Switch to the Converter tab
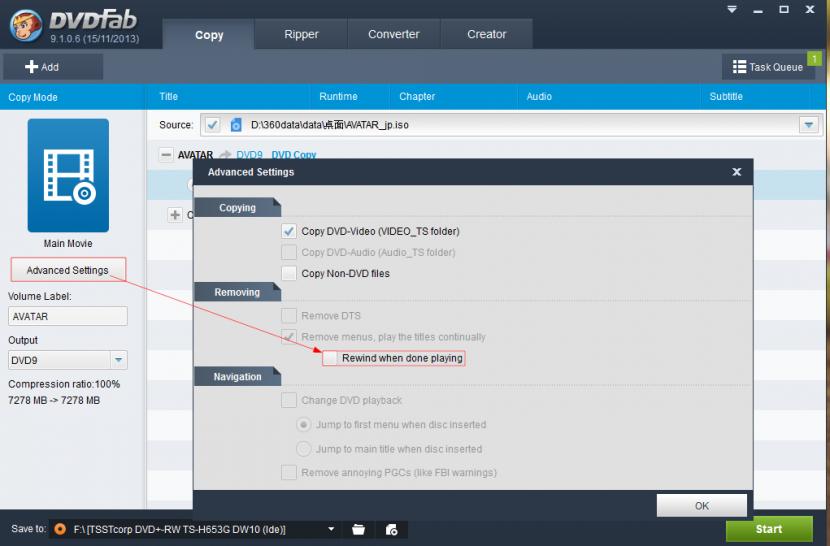Image resolution: width=830 pixels, height=546 pixels. tap(394, 34)
